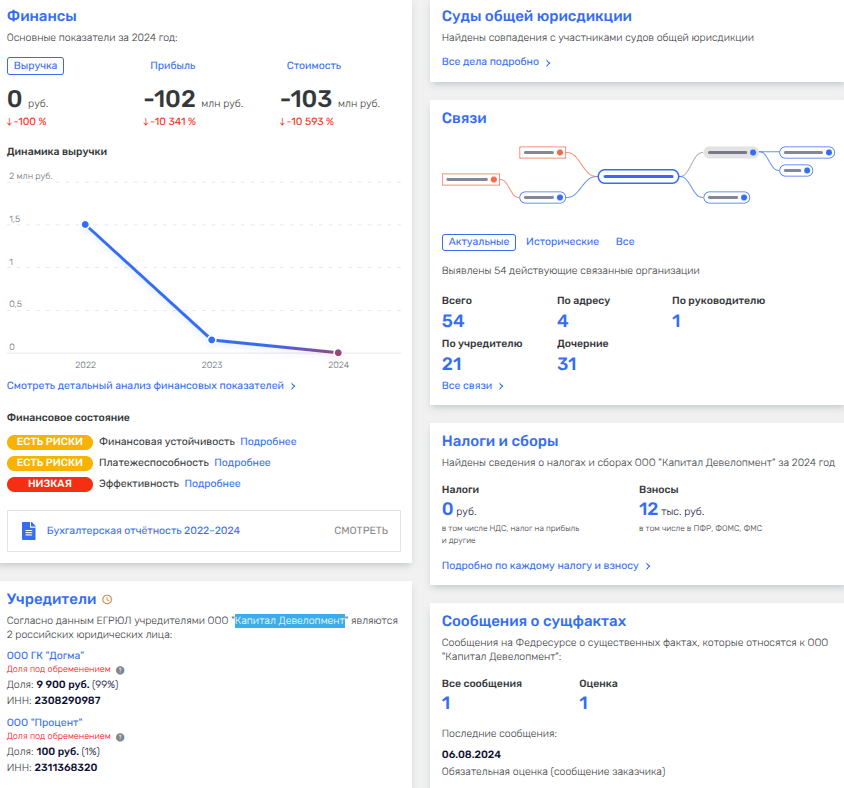The image size is (844, 788).
Task: Click the help icon under ООО ГК "Догма"
Action: point(120,670)
